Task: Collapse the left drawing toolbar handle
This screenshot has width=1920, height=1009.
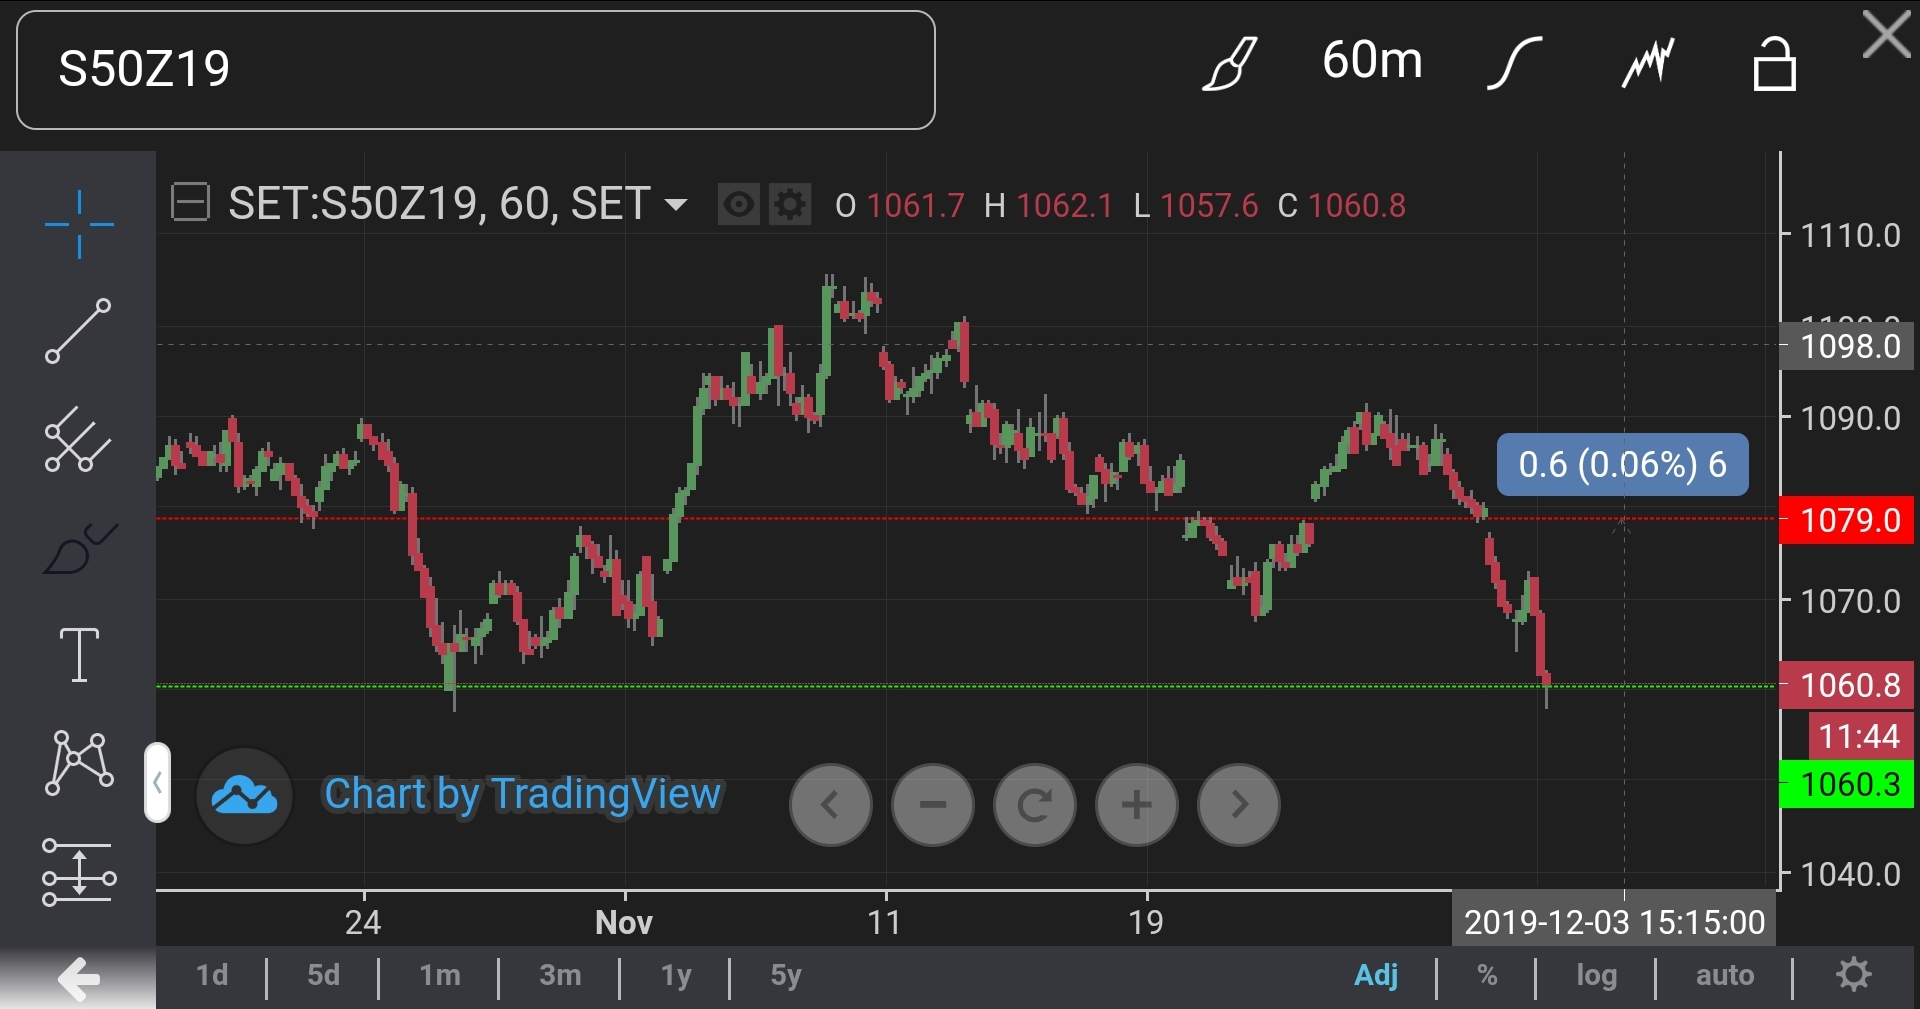Action: [x=157, y=783]
